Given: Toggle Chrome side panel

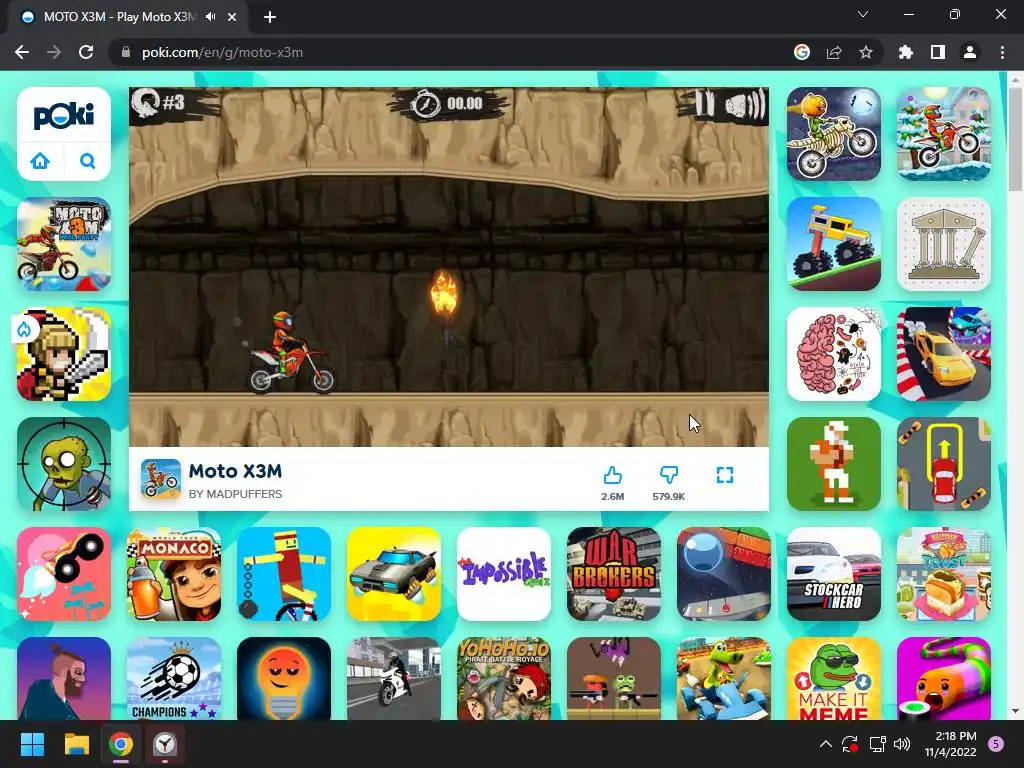Looking at the screenshot, I should click(937, 52).
